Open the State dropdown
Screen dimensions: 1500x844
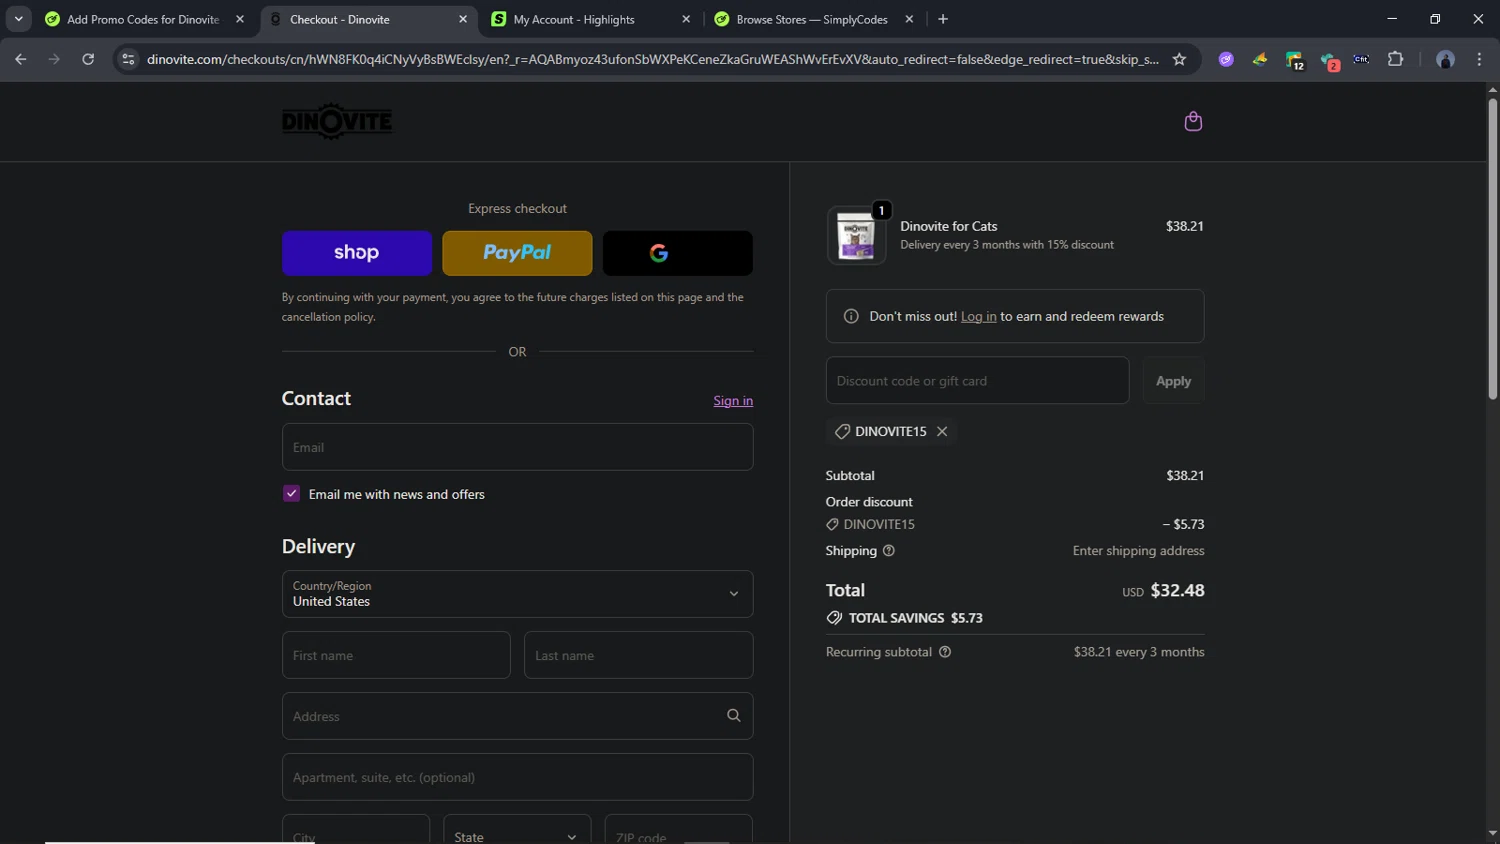click(x=516, y=835)
